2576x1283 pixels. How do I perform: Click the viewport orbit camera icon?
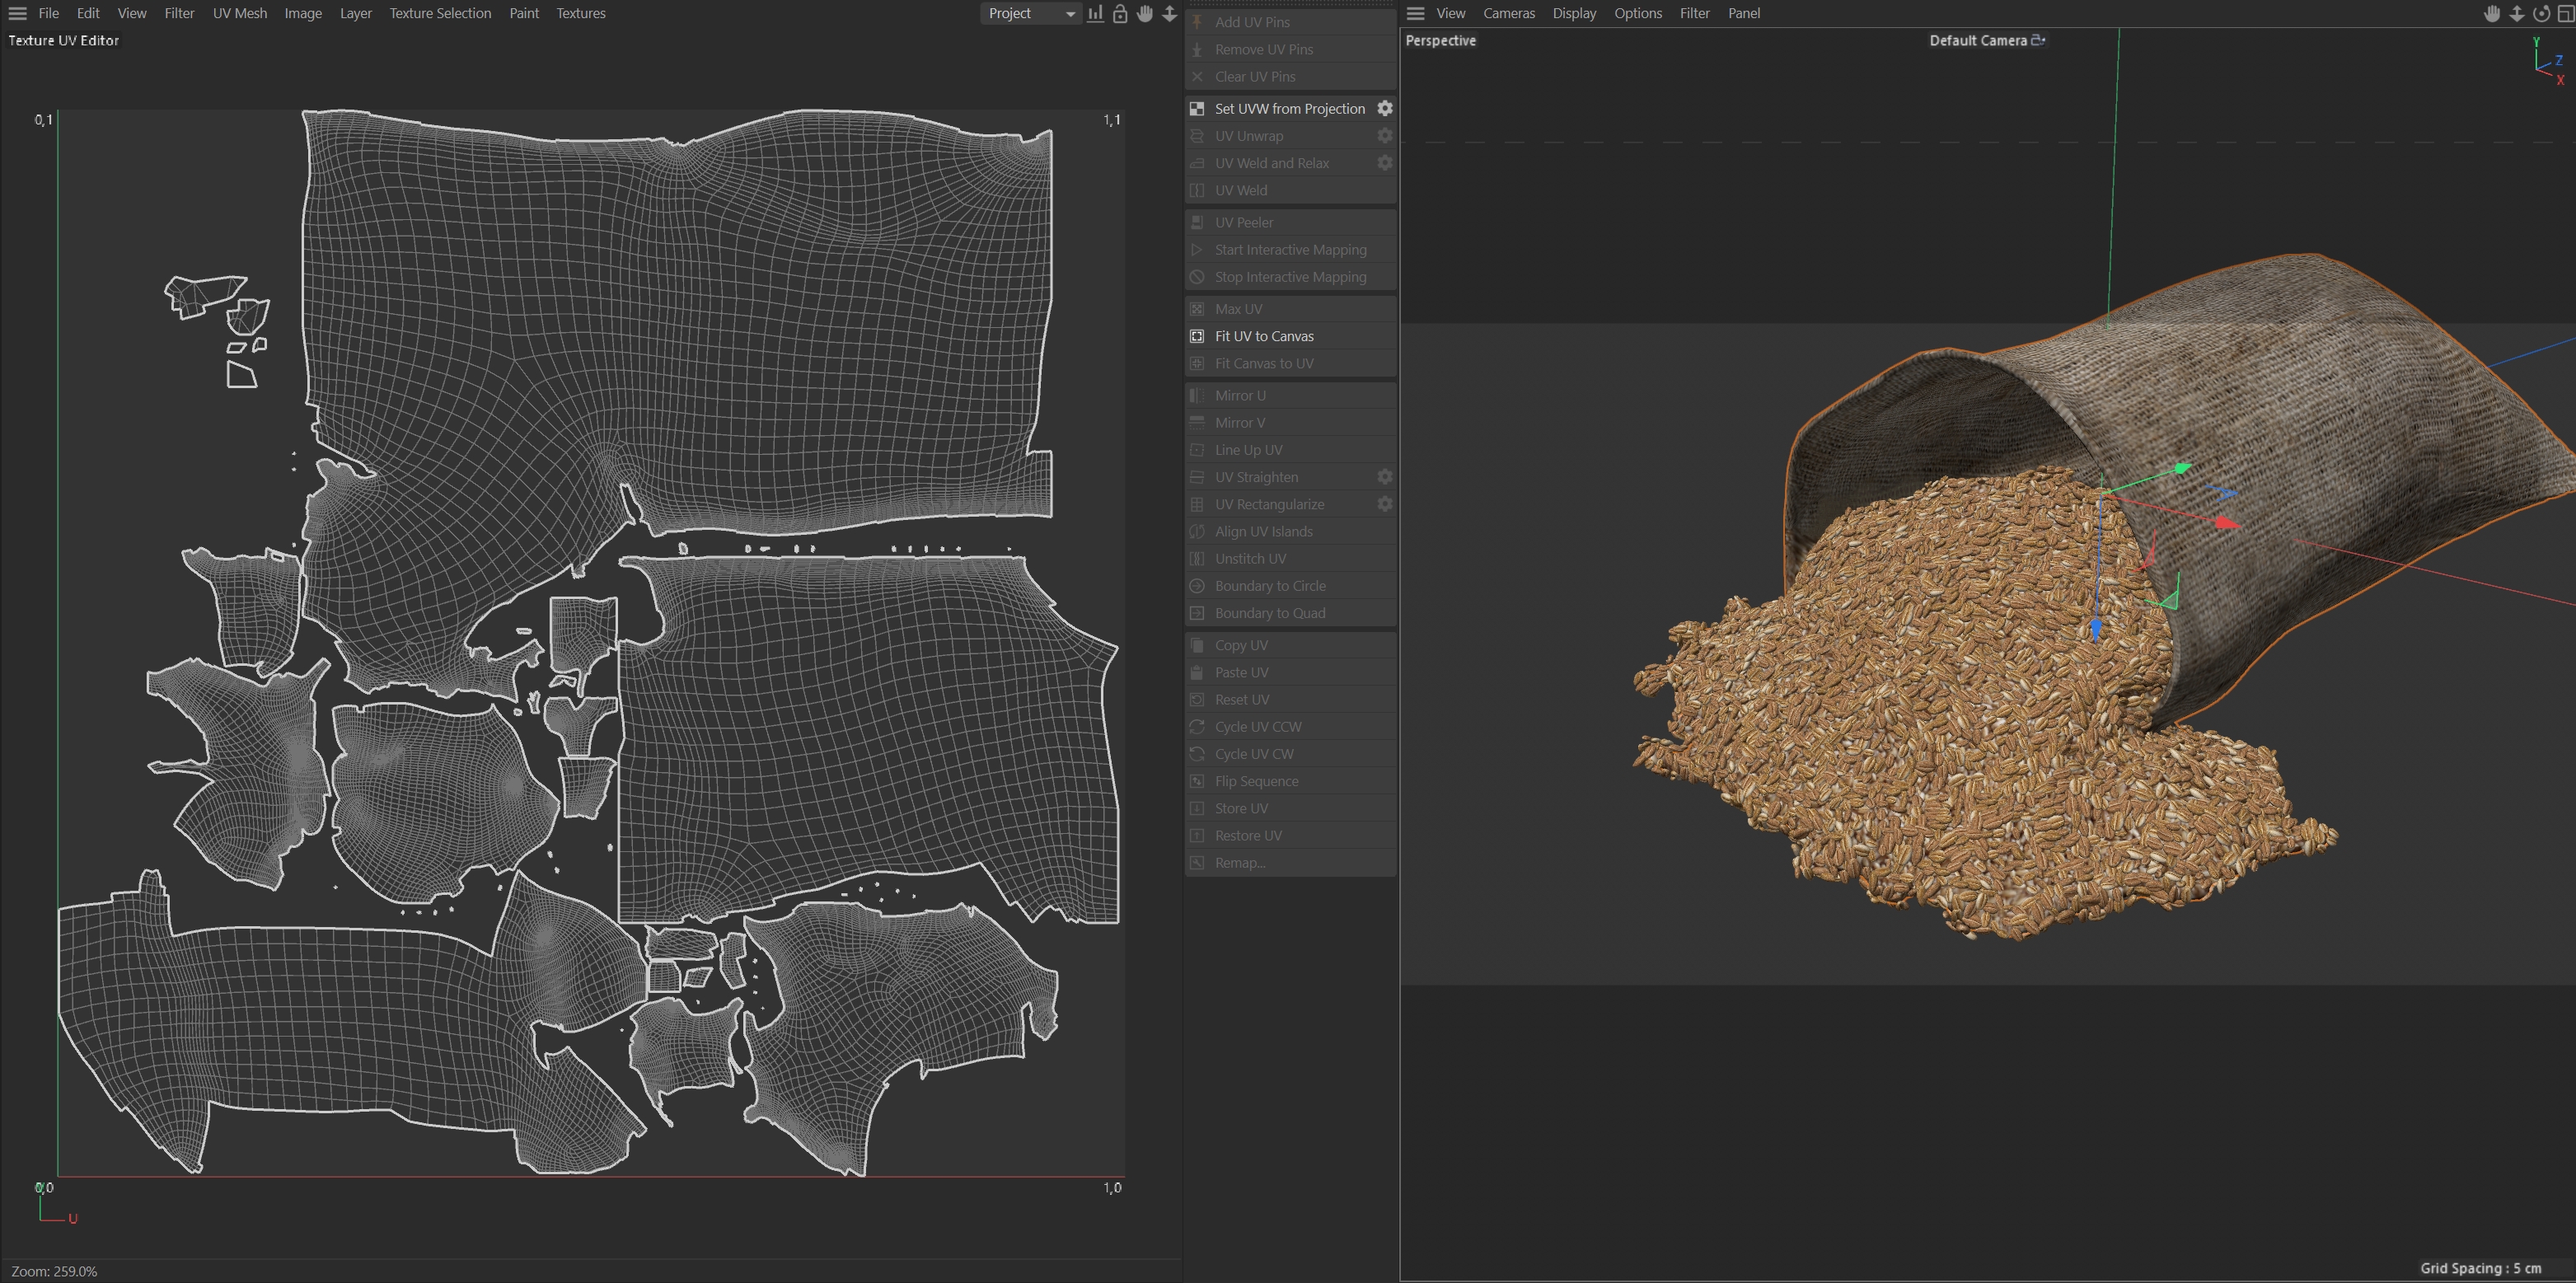pos(2541,13)
